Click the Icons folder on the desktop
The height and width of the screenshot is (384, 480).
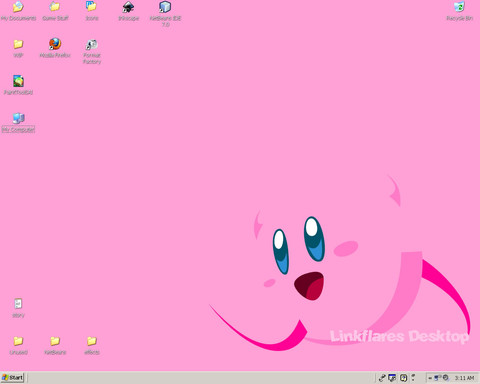[92, 11]
